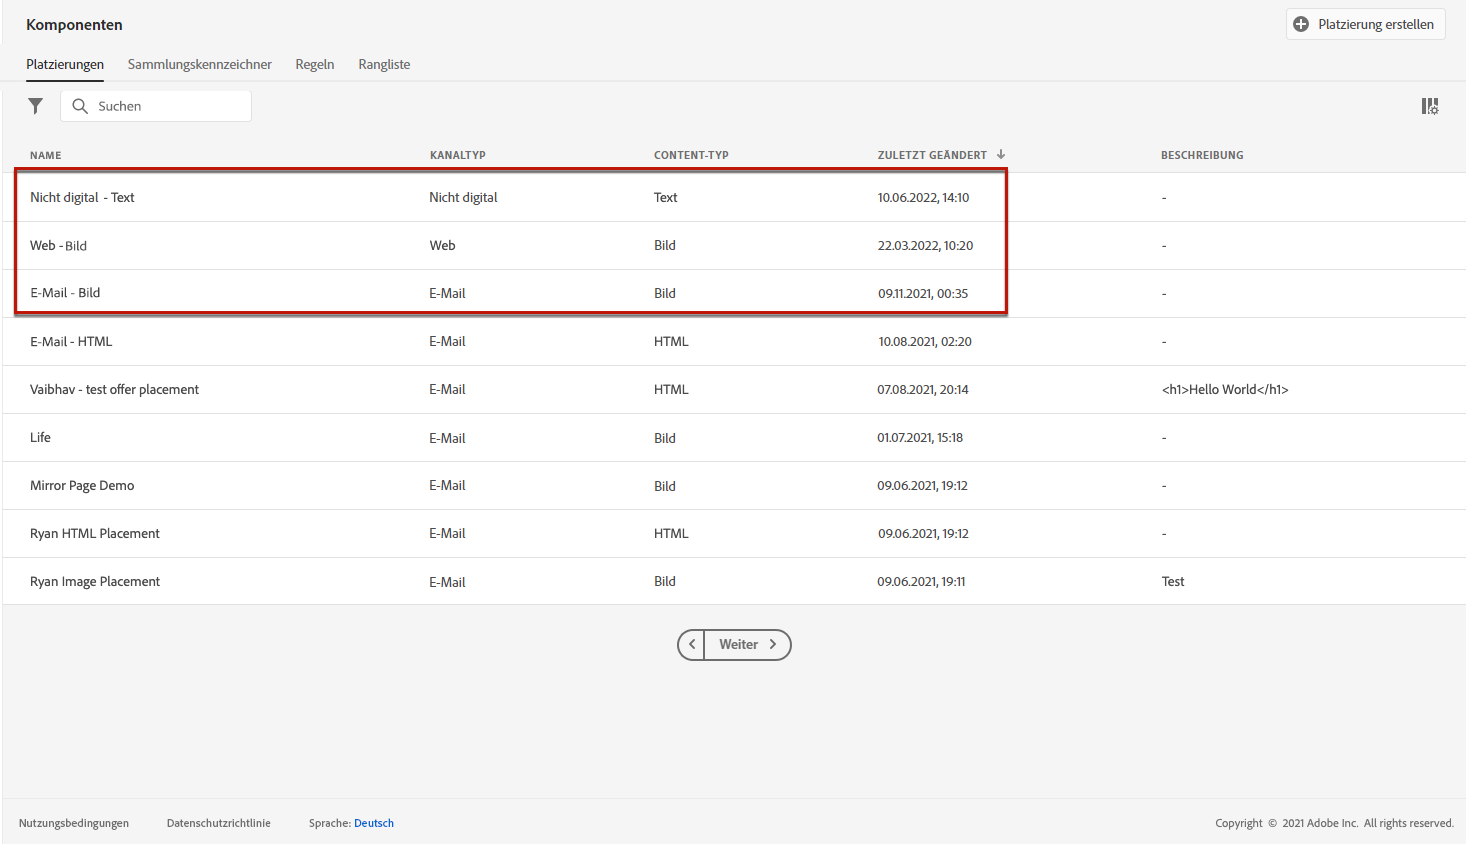Click plus icon in Platzierung erstellen
1466x844 pixels.
point(1301,24)
